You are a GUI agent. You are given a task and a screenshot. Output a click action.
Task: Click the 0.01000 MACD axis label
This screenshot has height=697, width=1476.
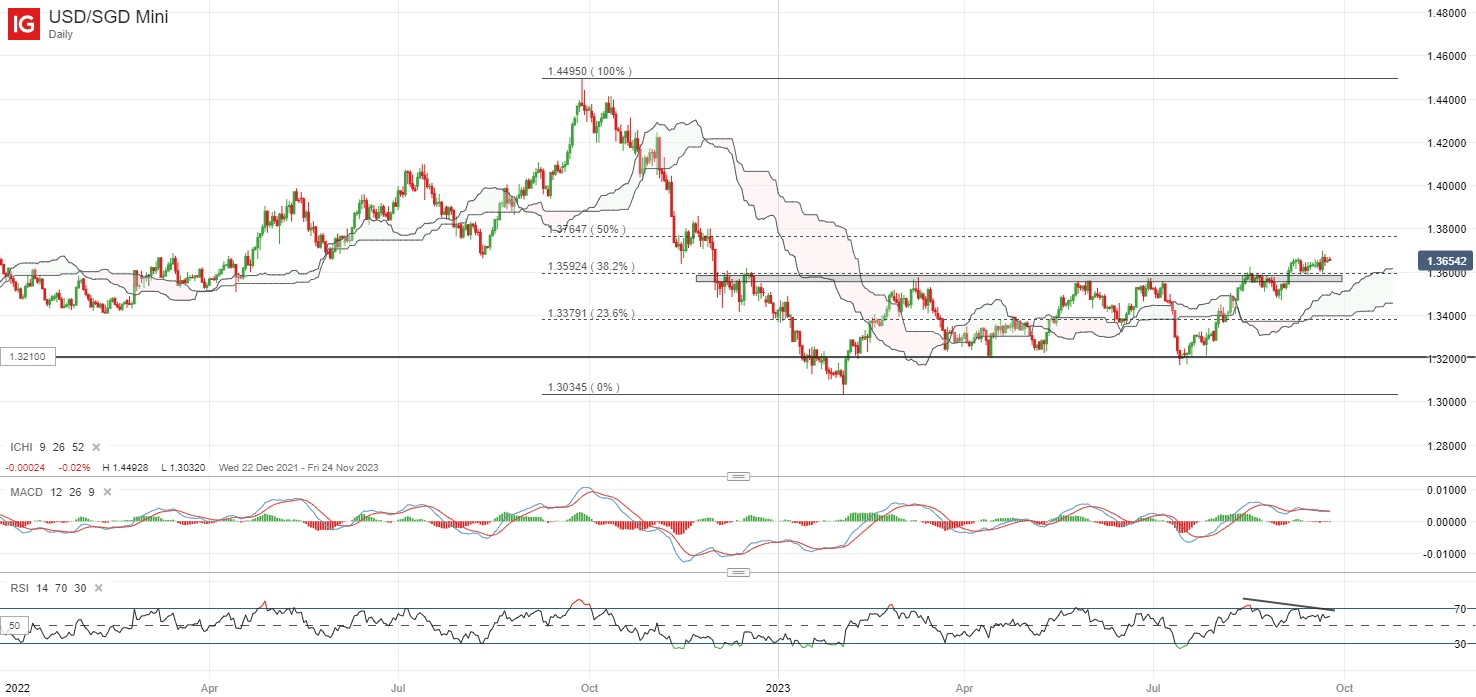tap(1447, 490)
